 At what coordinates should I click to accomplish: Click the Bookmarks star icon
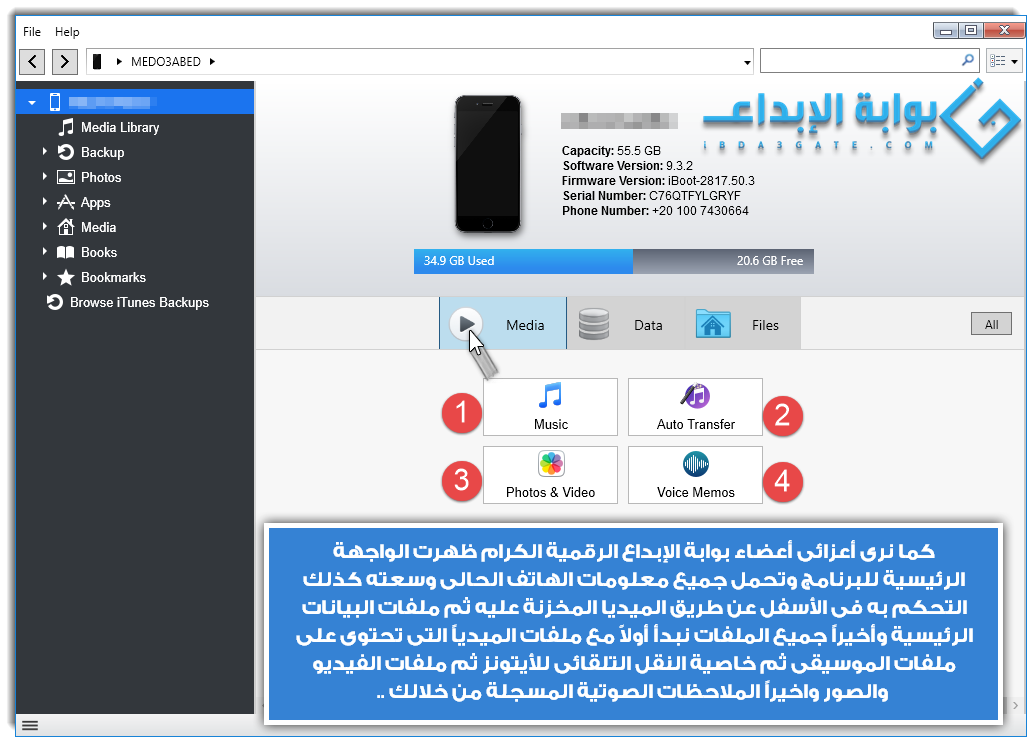click(65, 278)
